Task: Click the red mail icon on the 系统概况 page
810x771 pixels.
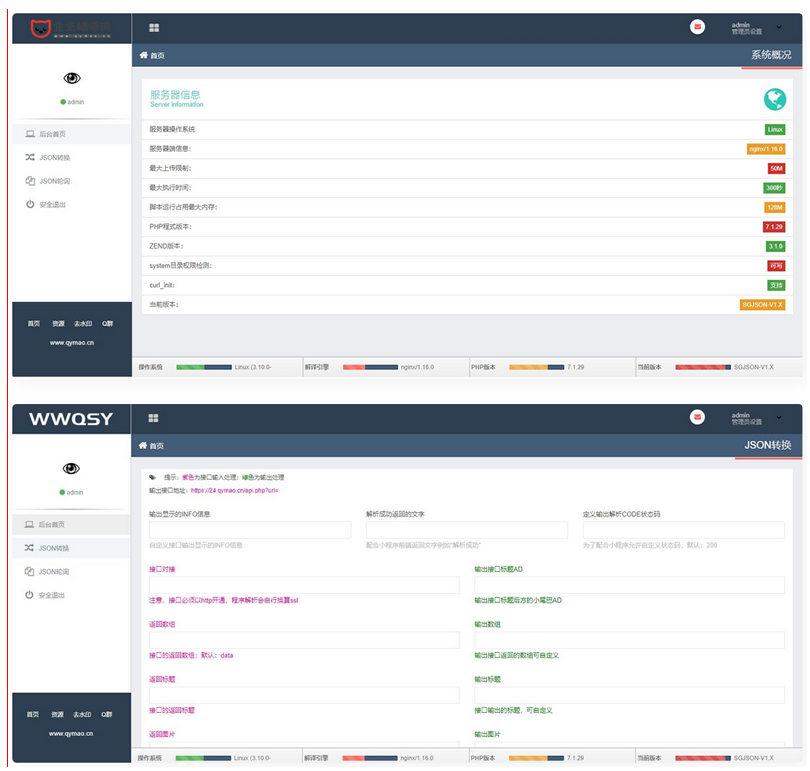Action: pos(697,27)
